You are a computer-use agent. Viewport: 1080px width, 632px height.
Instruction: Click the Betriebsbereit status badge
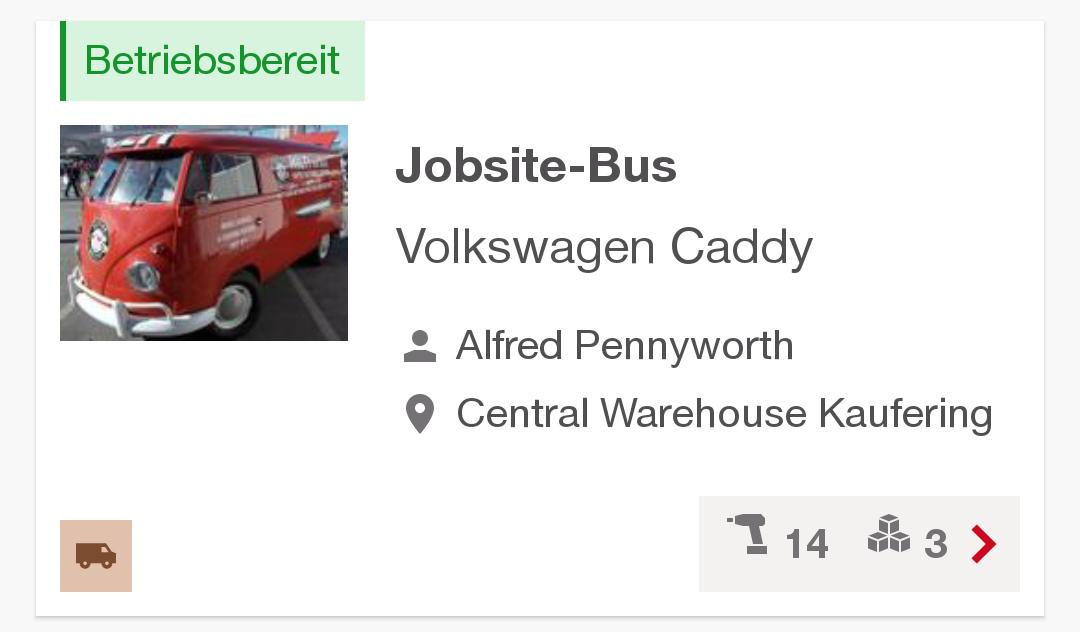(x=213, y=61)
